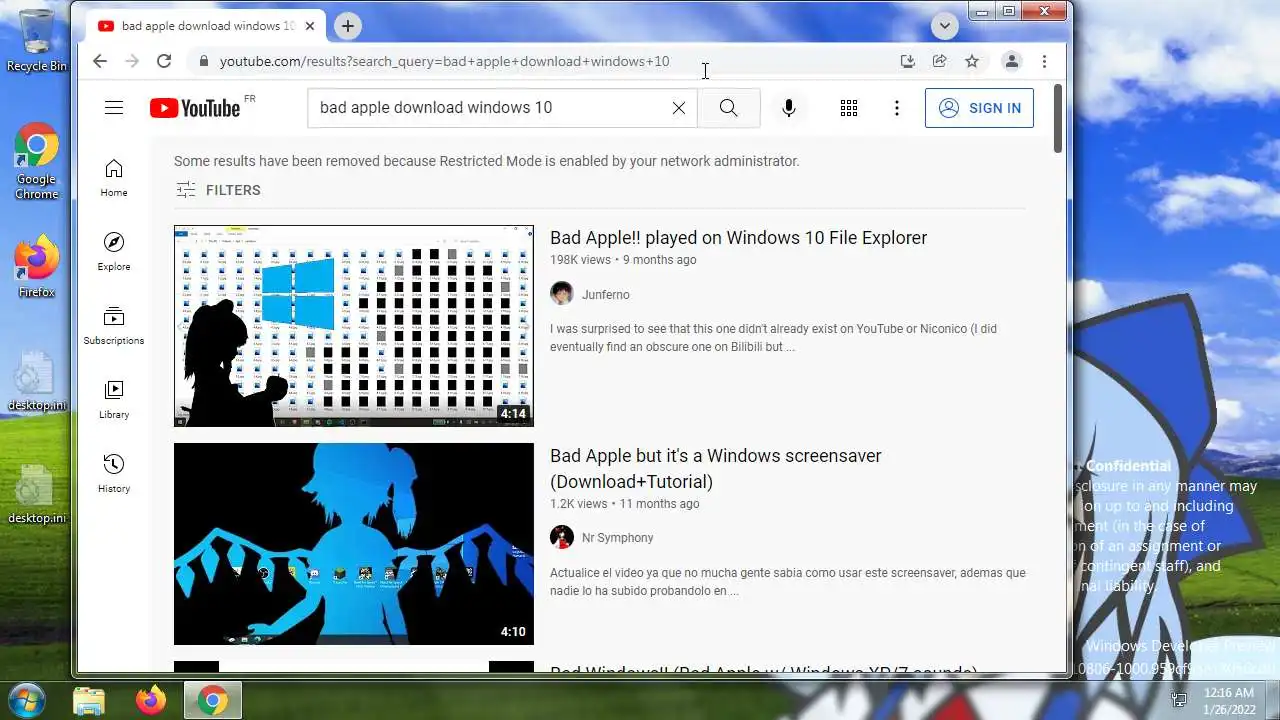The width and height of the screenshot is (1280, 720).
Task: Open Chrome's three-dot menu
Action: coord(1044,61)
